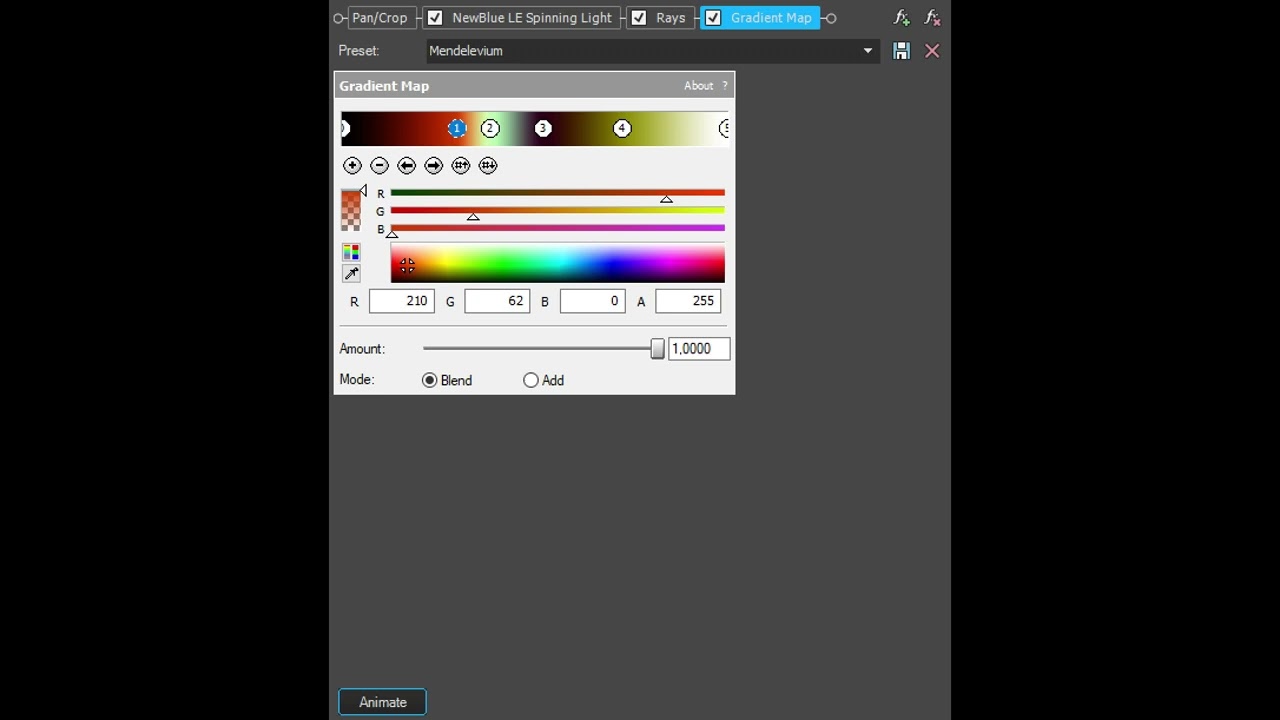
Task: Open the Preset dropdown showing Mendelevium
Action: [x=652, y=51]
